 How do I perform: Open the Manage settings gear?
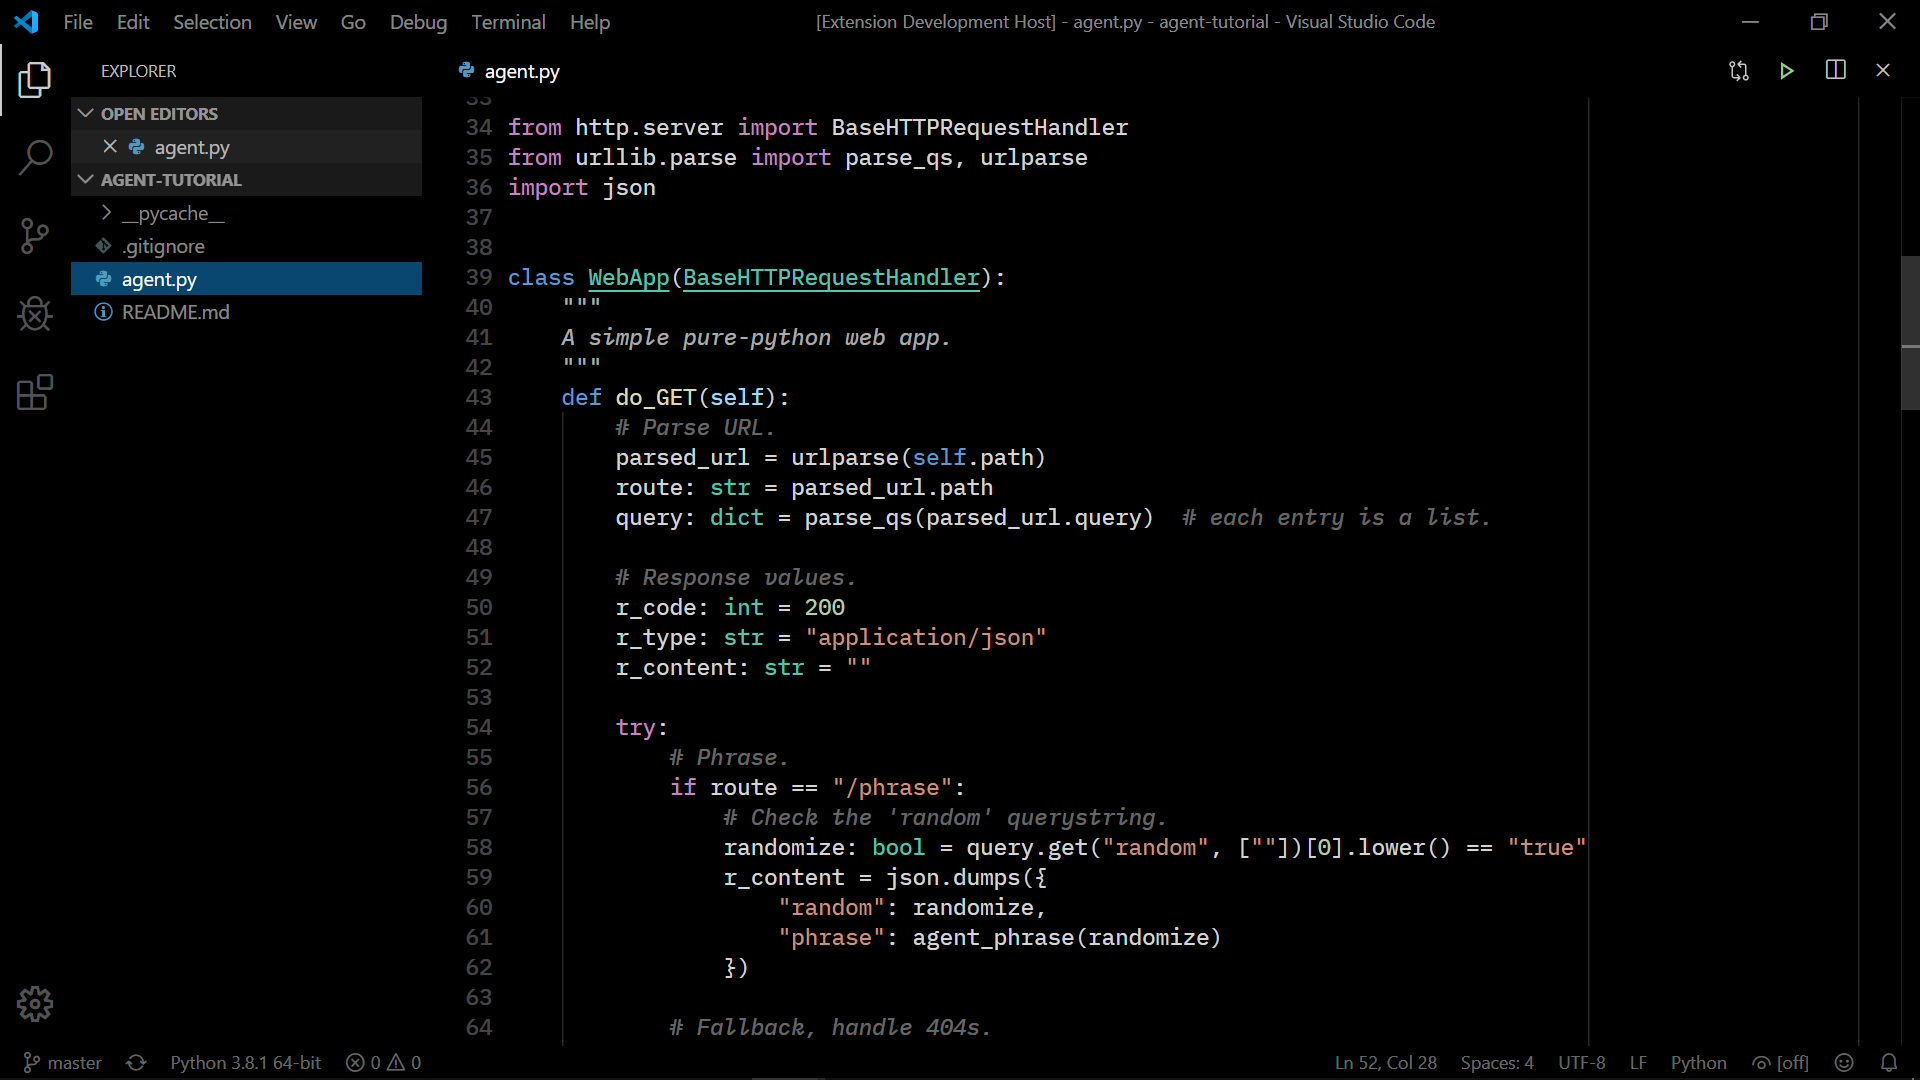35,1004
